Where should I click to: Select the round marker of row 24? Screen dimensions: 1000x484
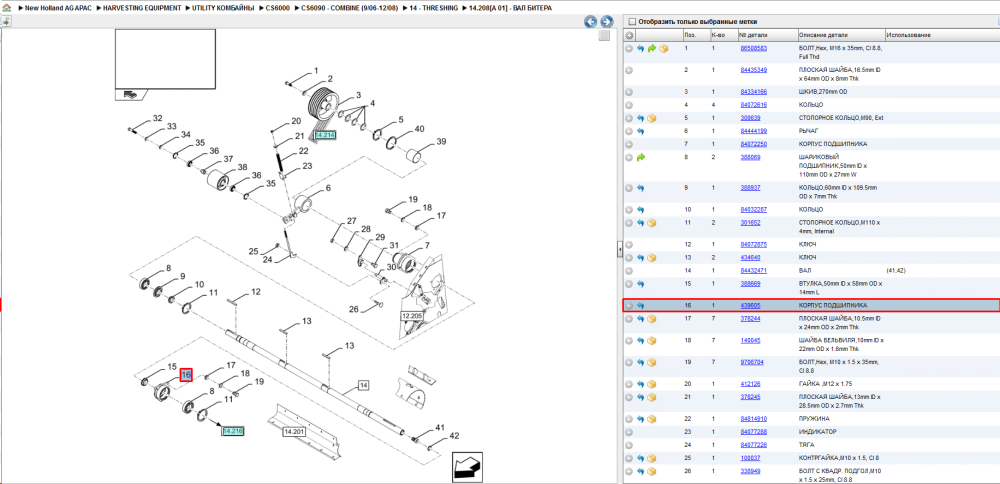[x=629, y=445]
